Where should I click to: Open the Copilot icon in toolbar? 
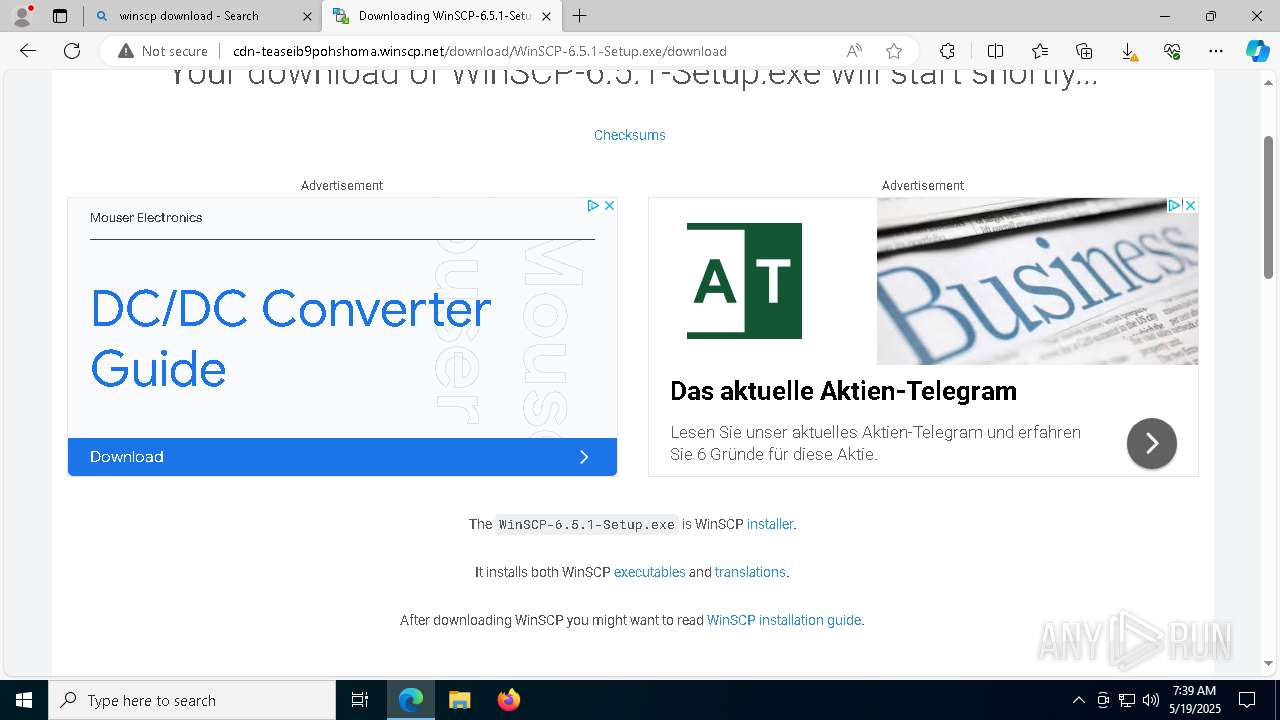pos(1258,51)
